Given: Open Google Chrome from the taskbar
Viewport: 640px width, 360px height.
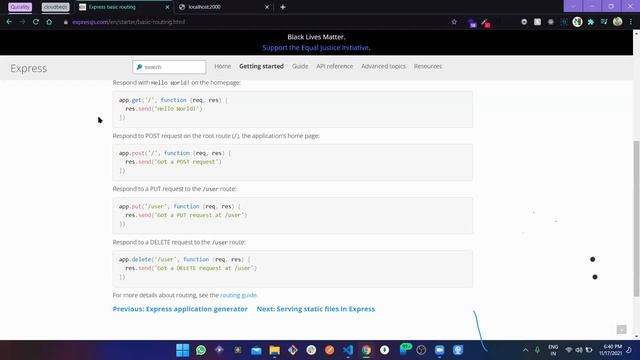Looking at the screenshot, I should [366, 350].
